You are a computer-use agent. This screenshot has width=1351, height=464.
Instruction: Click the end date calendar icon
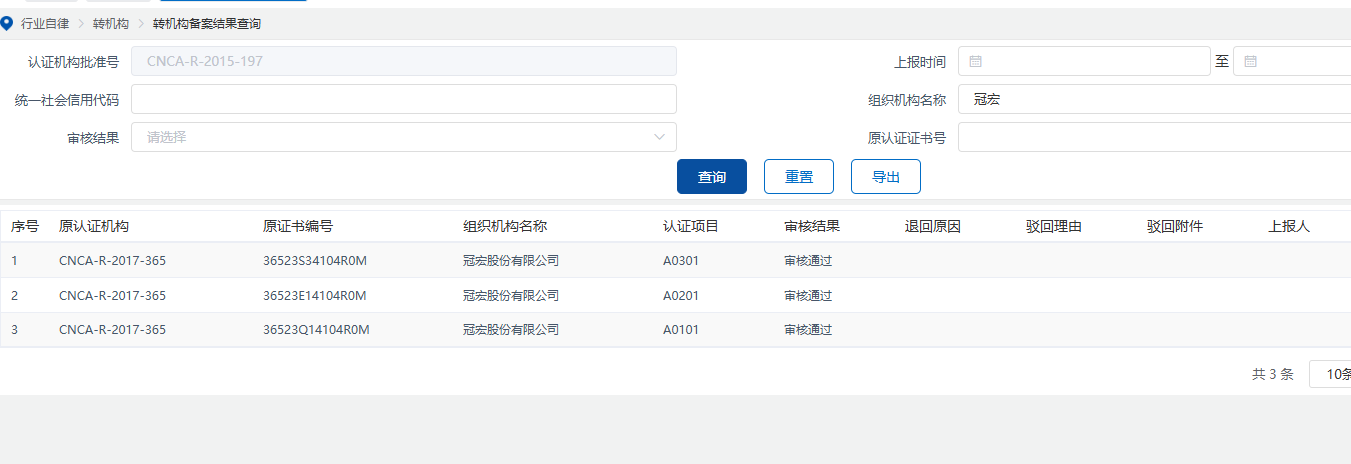click(x=1250, y=61)
